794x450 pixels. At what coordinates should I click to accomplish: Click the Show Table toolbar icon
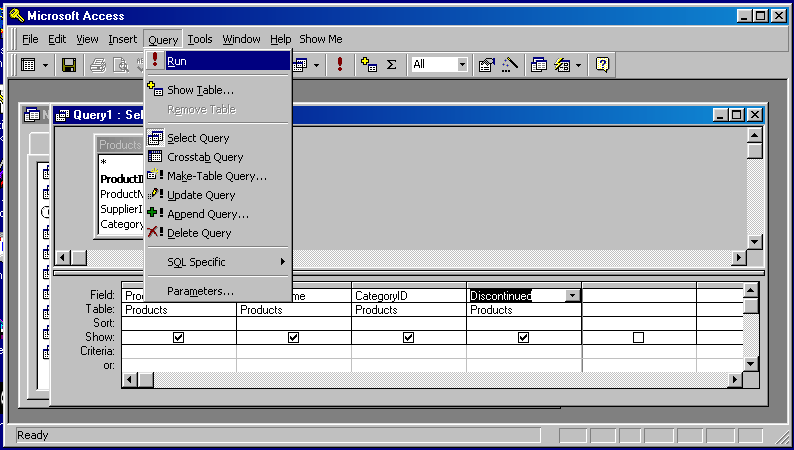[x=369, y=64]
